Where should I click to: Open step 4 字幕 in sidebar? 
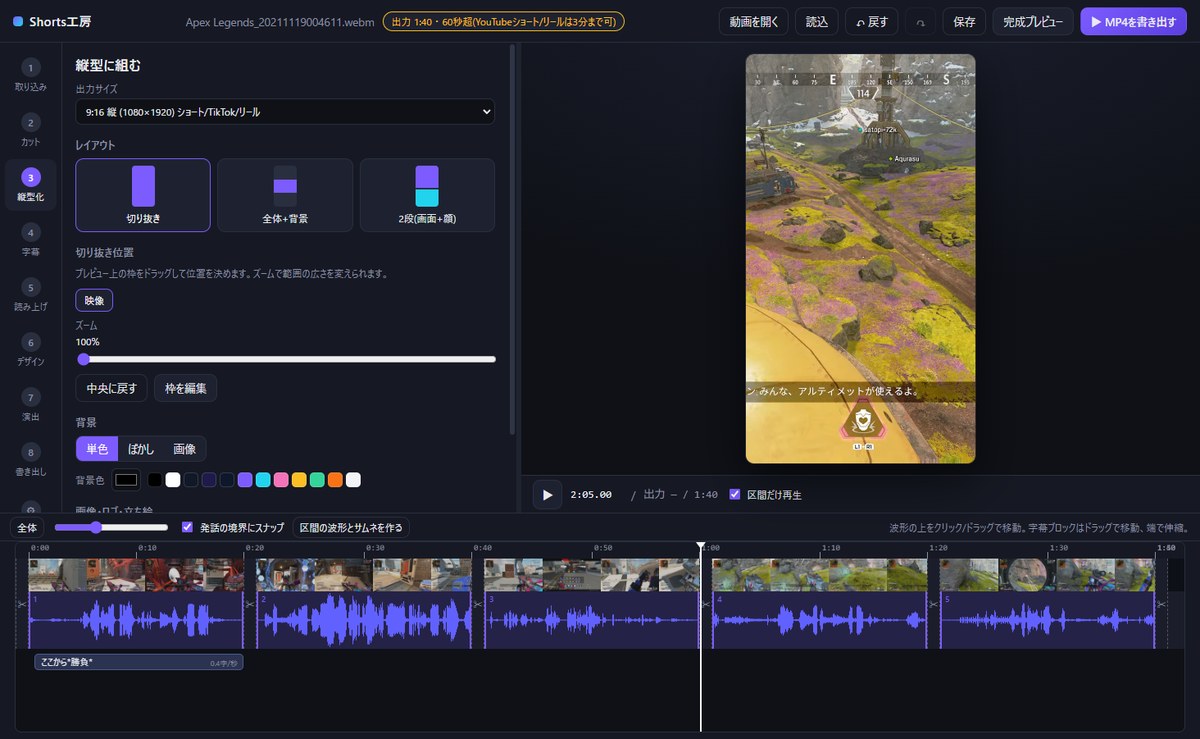click(x=30, y=241)
